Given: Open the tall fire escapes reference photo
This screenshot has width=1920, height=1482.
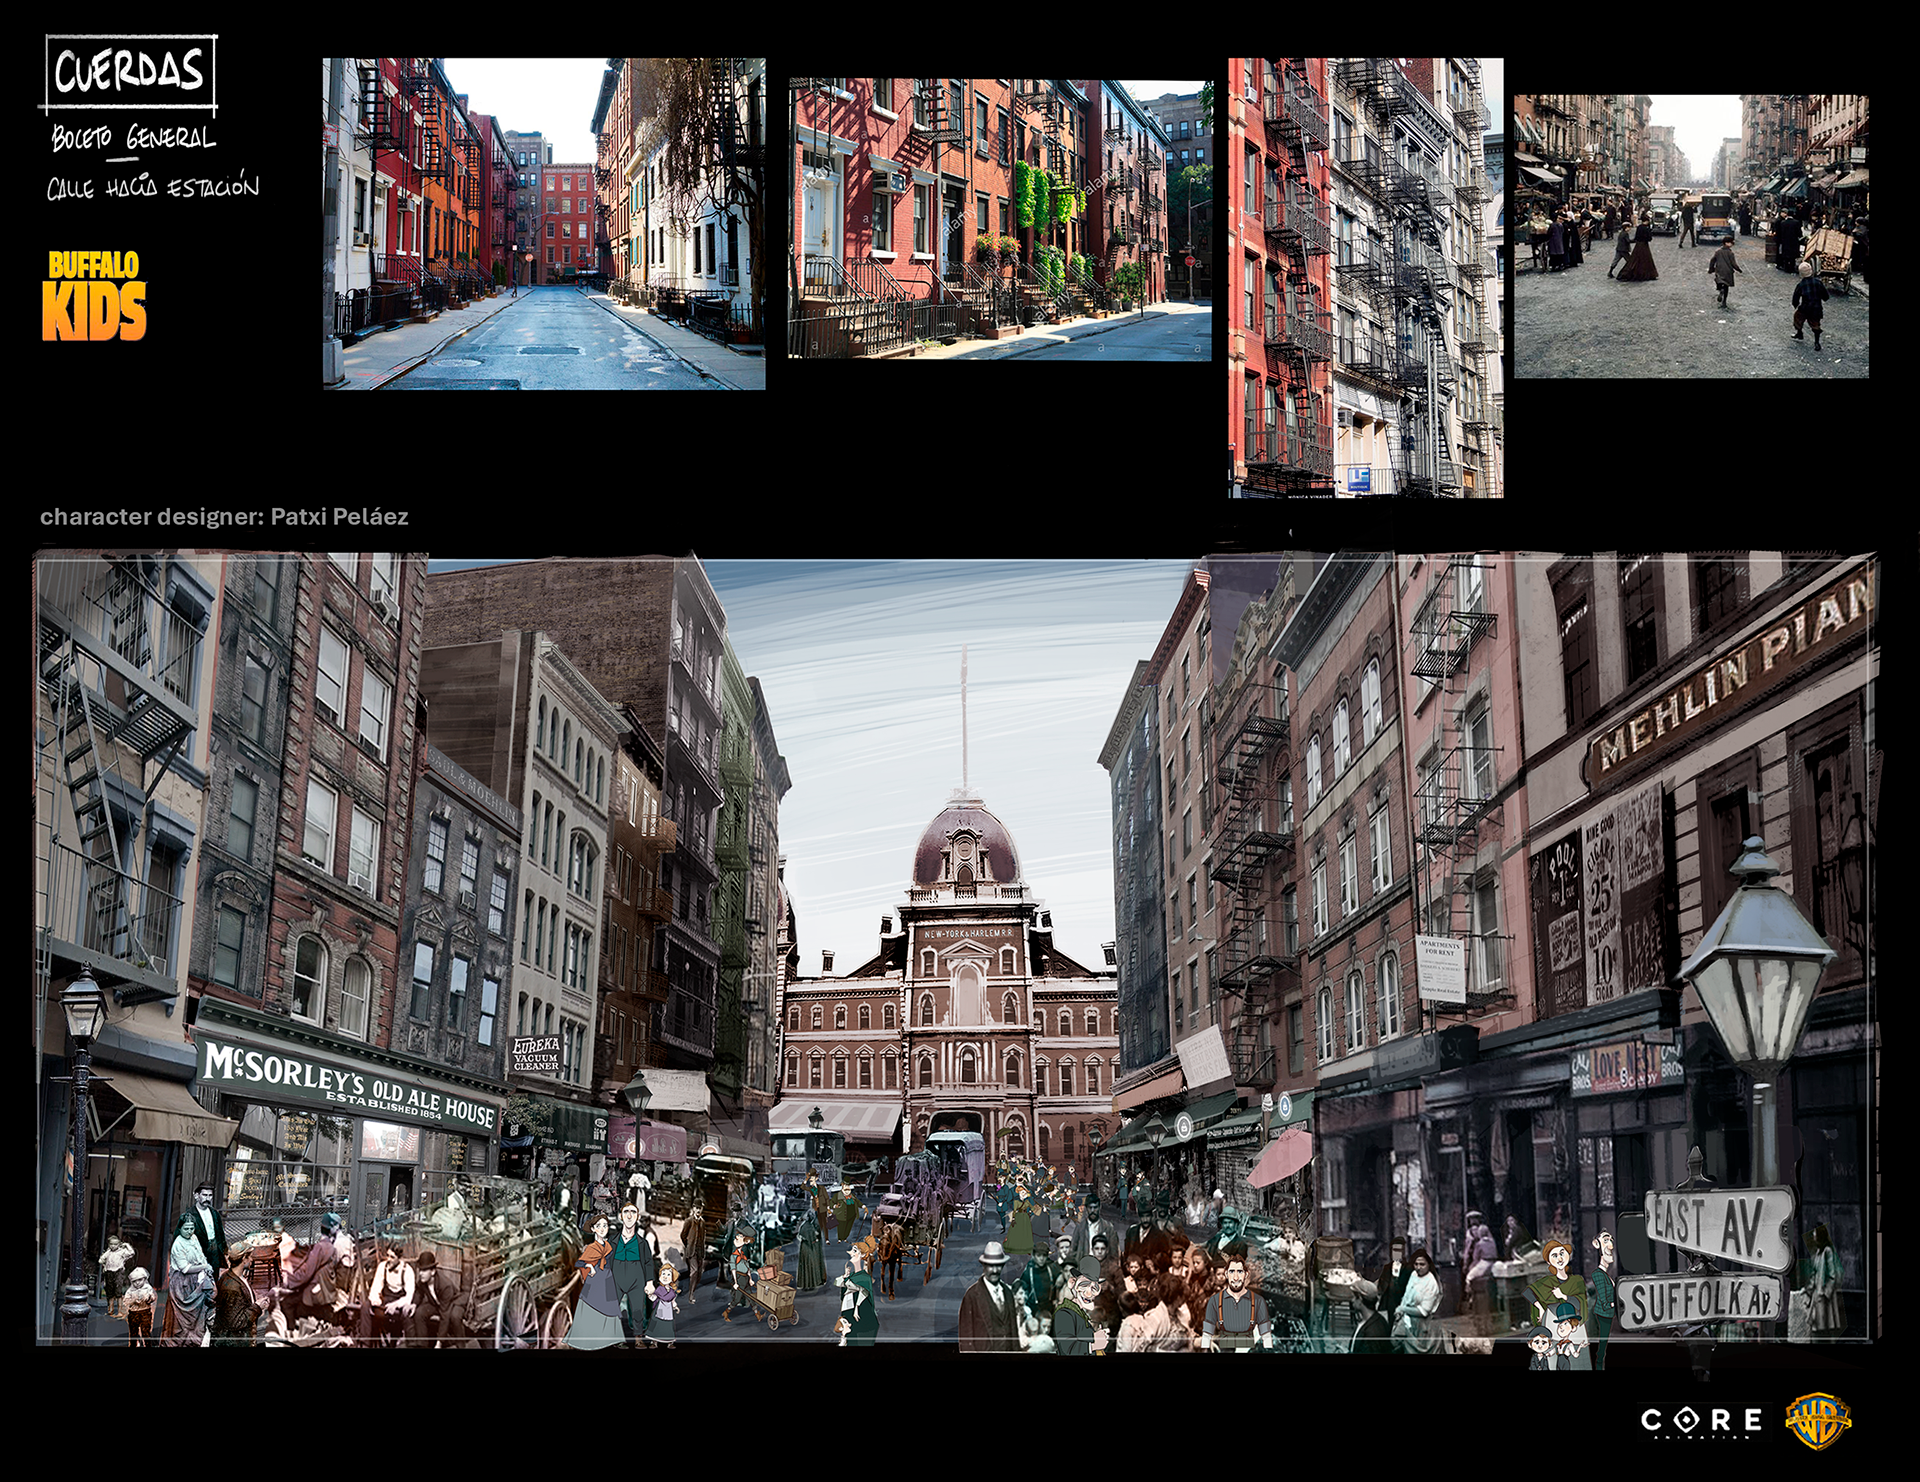Looking at the screenshot, I should (1366, 277).
